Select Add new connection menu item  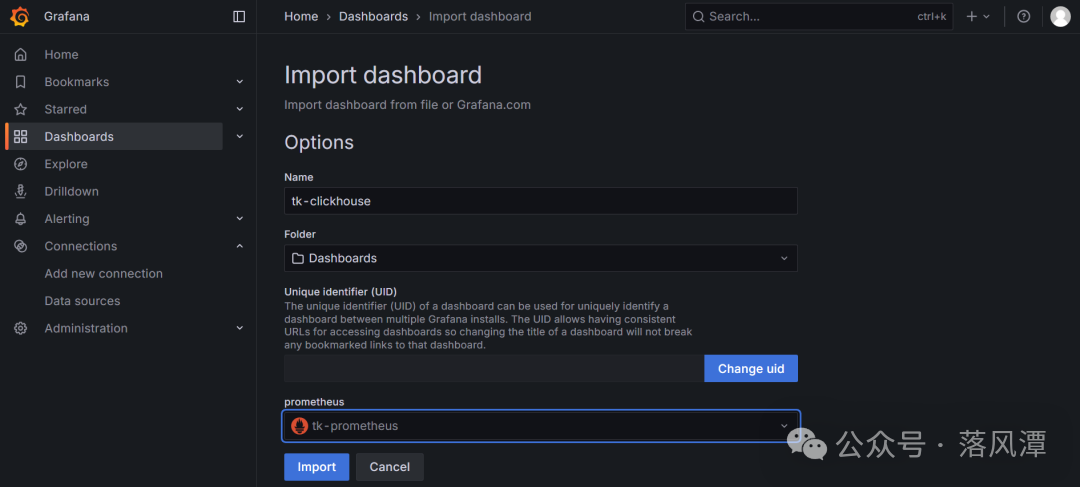click(103, 273)
